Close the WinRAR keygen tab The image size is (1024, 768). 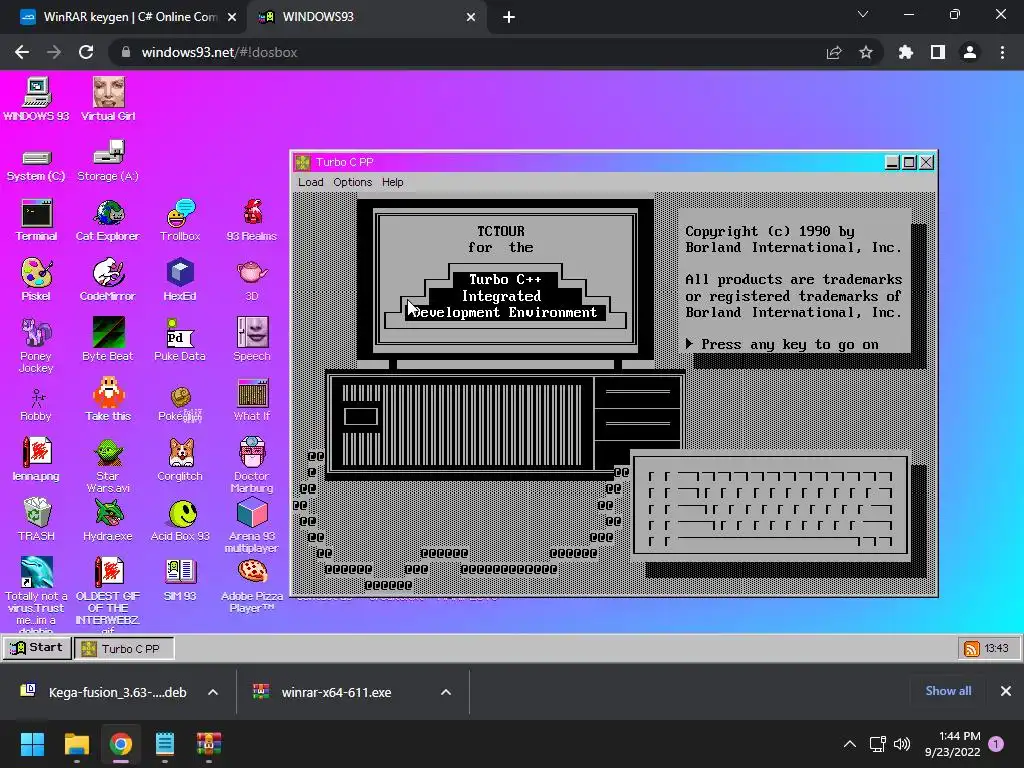point(232,18)
